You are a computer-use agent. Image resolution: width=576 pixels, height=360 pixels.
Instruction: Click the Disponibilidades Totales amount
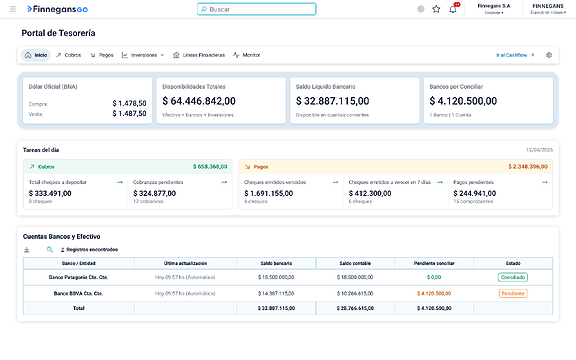[x=199, y=101]
